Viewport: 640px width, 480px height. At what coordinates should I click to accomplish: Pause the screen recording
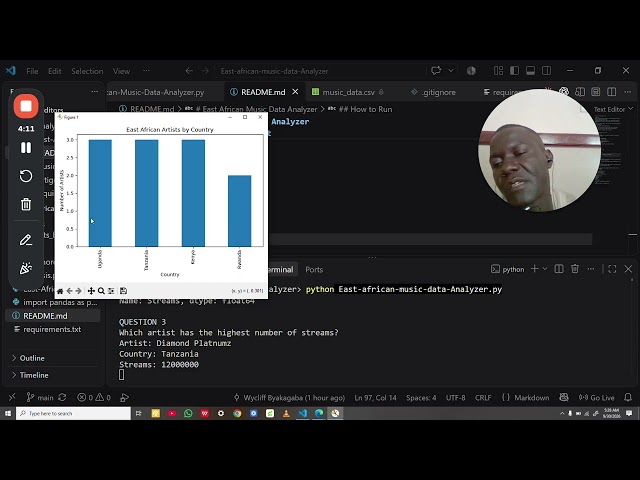coord(26,148)
